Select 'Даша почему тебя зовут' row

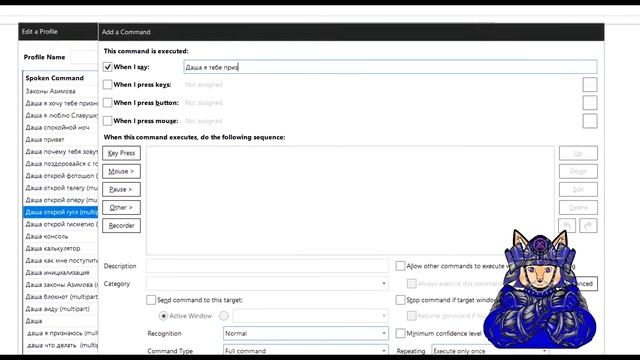[x=60, y=151]
